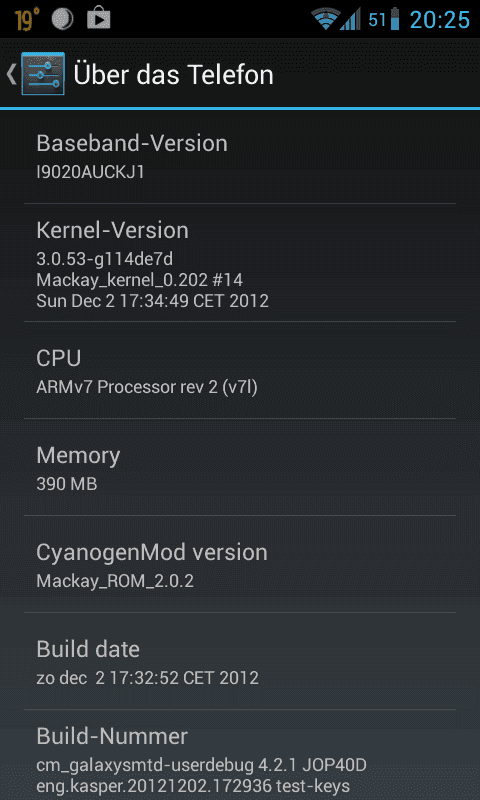Tap the CyanogenMod version entry
Screen dimensions: 480x800
[x=240, y=564]
